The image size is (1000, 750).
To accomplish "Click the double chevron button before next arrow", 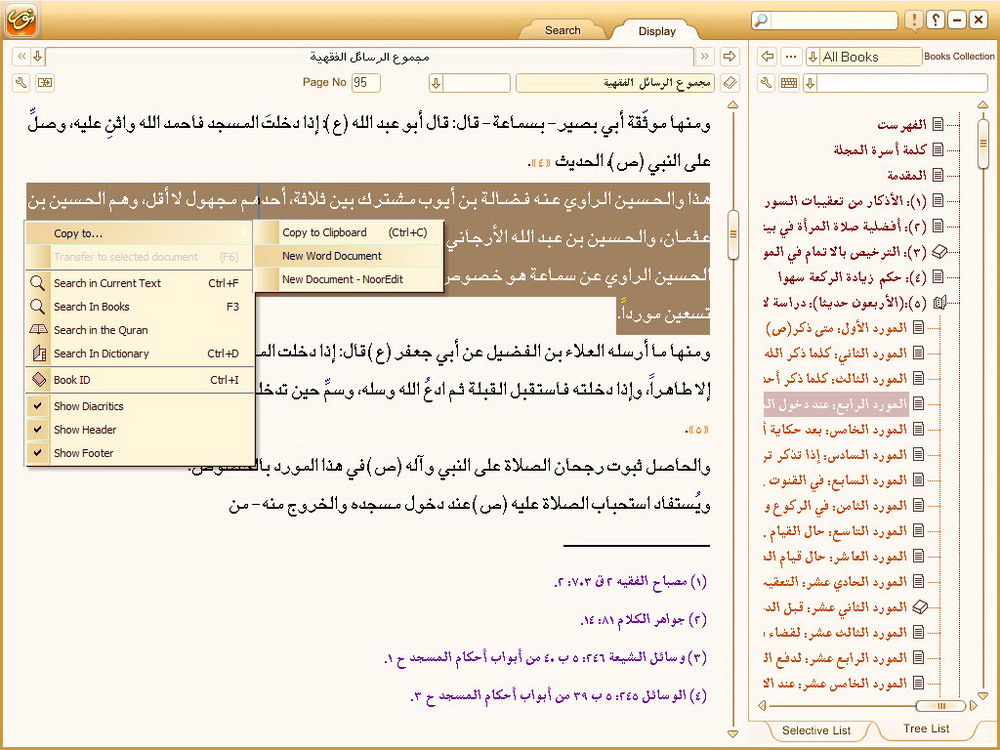I will (704, 57).
